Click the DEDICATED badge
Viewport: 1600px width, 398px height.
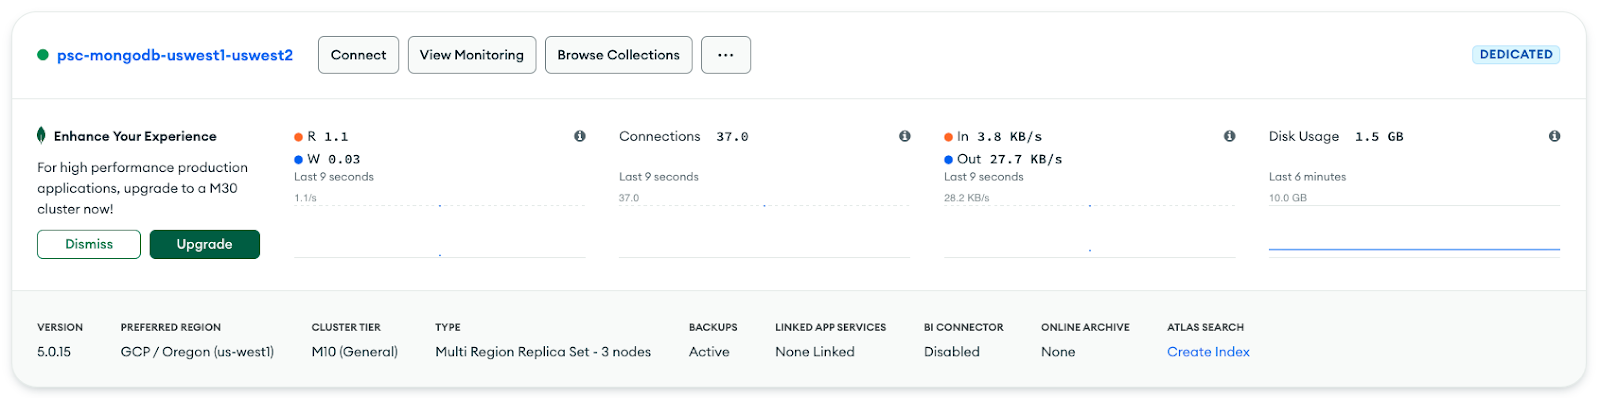pos(1516,55)
